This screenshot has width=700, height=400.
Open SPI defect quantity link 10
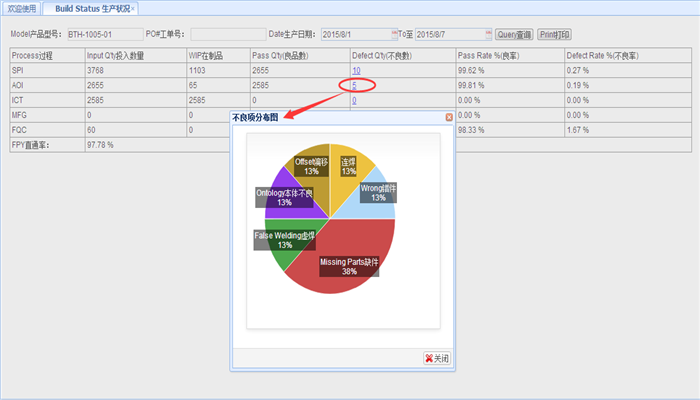point(356,71)
